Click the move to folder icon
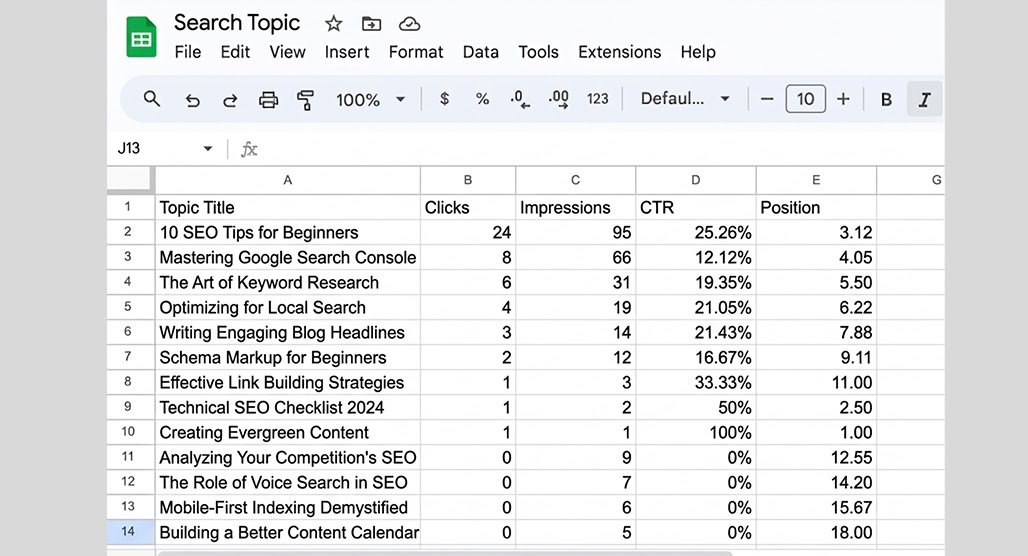Viewport: 1028px width, 556px height. (x=371, y=24)
